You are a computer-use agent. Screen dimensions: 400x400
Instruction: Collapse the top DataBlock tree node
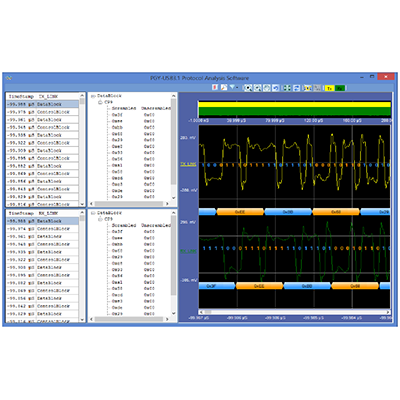tap(93, 96)
